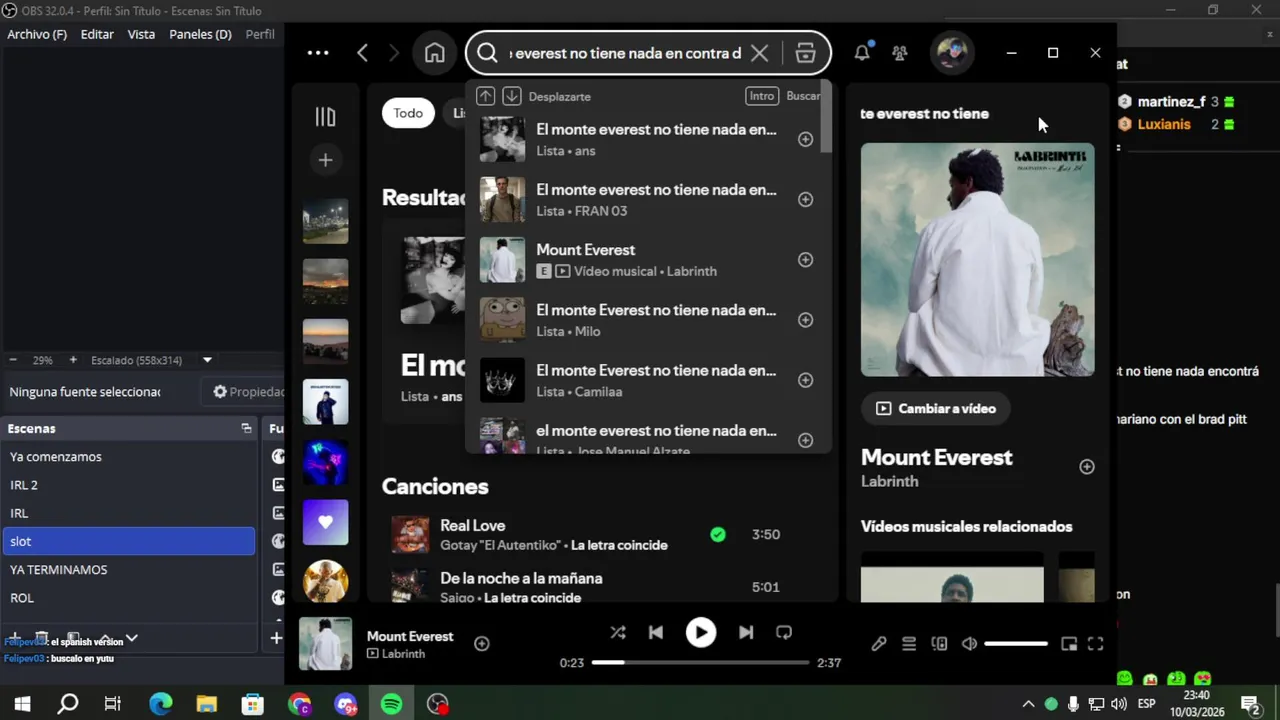This screenshot has height=720, width=1280.
Task: Open Labrinth artist link in side panel
Action: [889, 481]
